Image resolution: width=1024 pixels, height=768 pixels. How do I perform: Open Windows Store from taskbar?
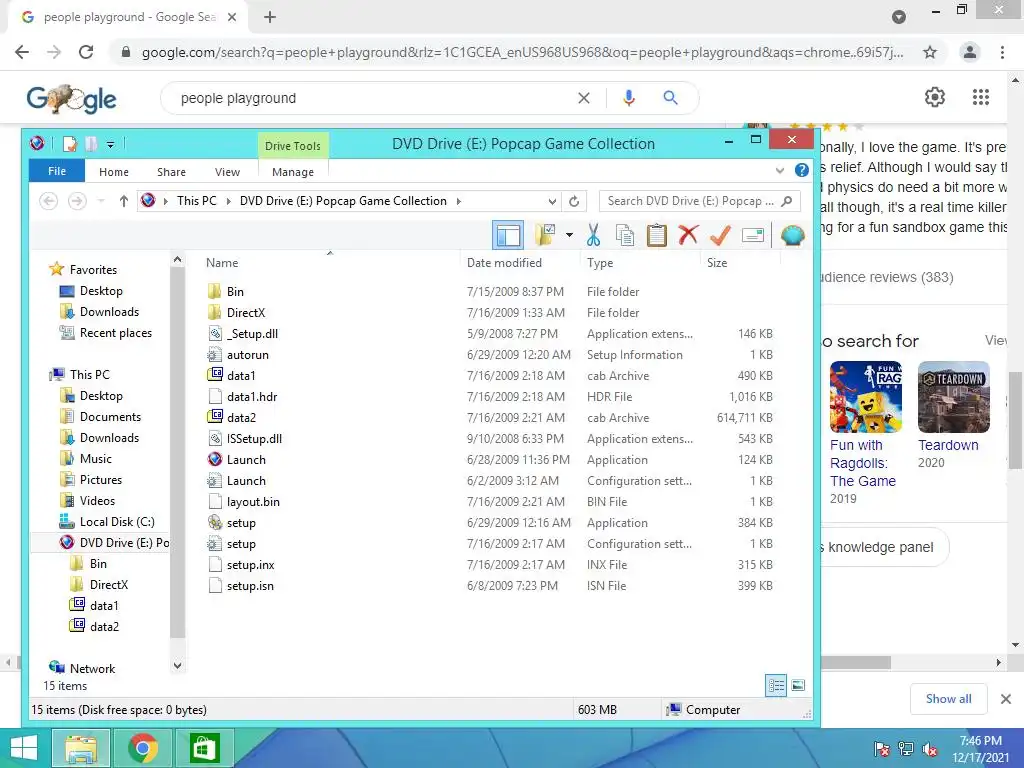click(204, 748)
